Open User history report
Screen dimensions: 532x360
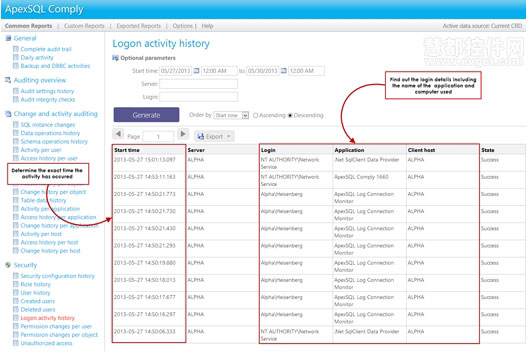pyautogui.click(x=35, y=293)
